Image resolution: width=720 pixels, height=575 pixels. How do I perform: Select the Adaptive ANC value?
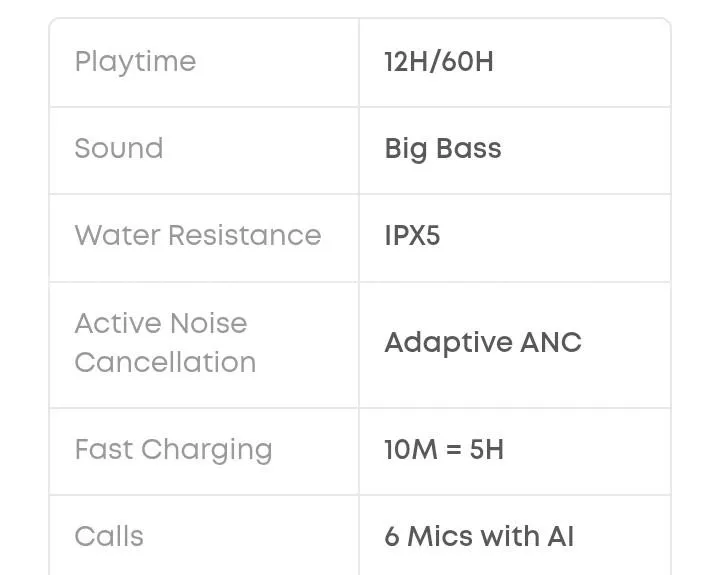click(x=483, y=342)
